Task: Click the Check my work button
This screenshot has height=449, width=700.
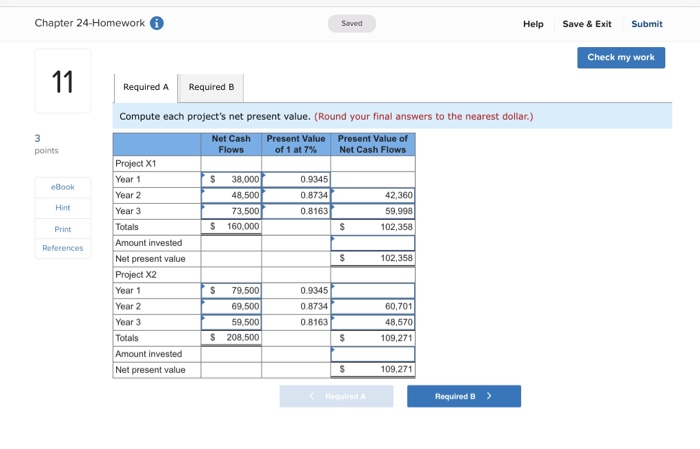Action: 621,58
